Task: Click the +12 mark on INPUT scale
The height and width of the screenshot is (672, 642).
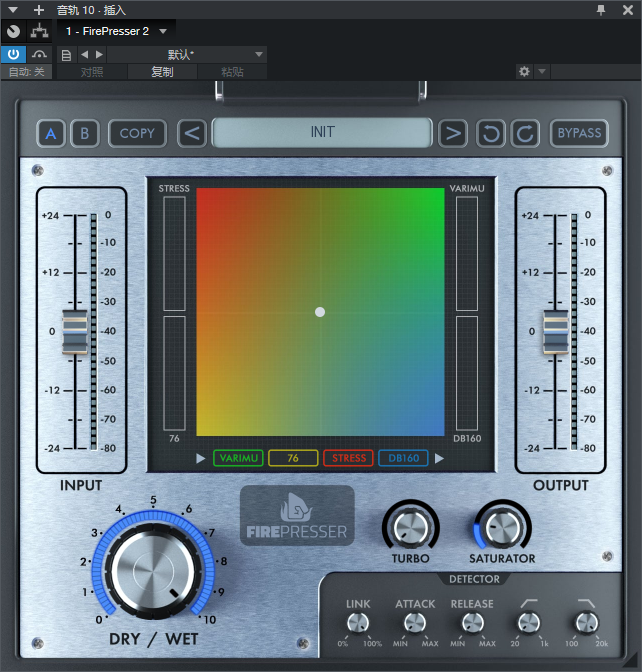Action: (51, 273)
